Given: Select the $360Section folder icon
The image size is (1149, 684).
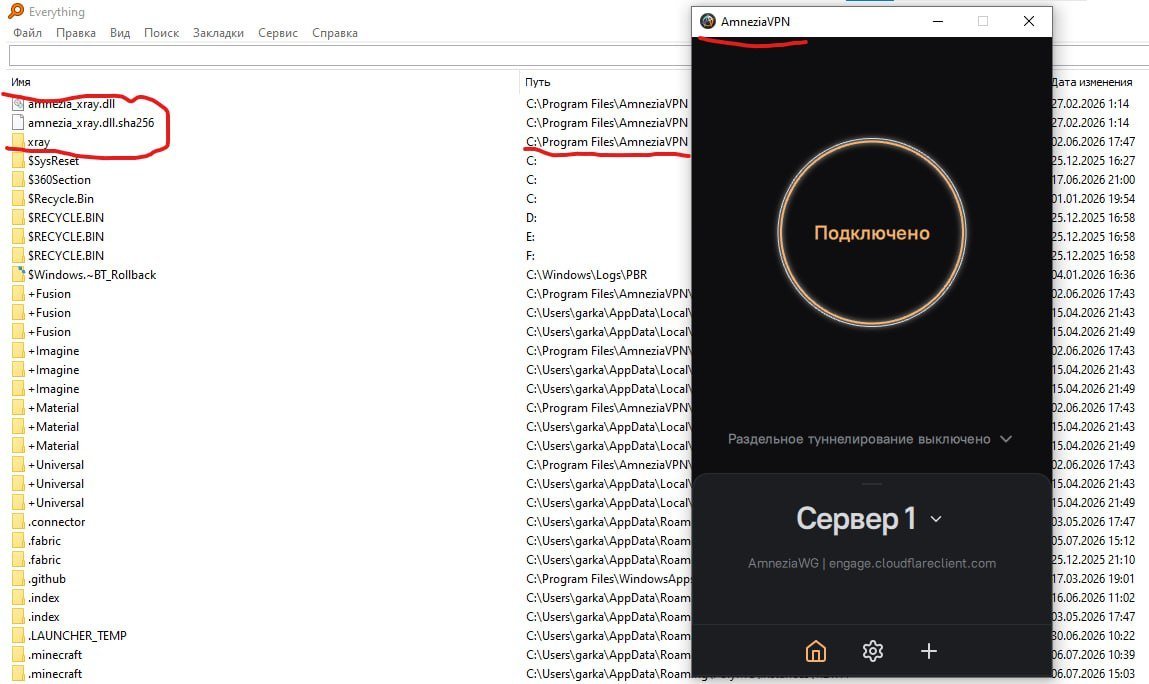Looking at the screenshot, I should pyautogui.click(x=18, y=180).
